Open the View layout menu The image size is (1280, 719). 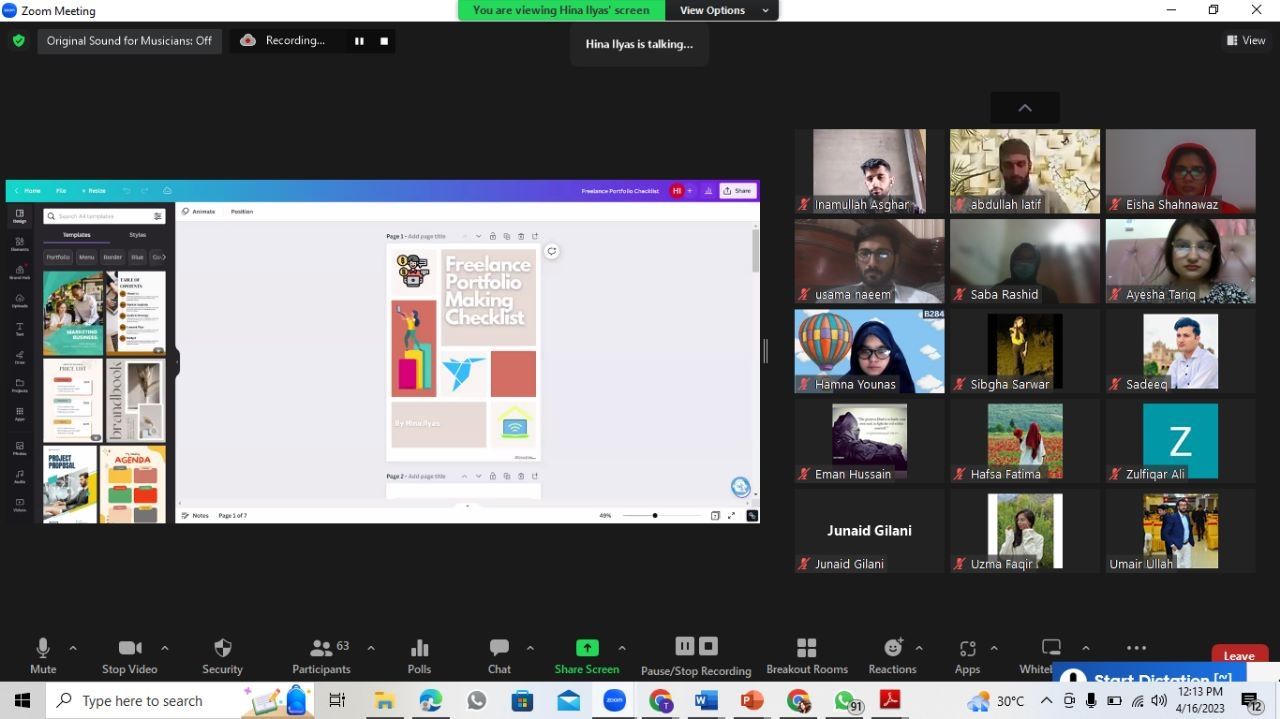click(x=1246, y=41)
